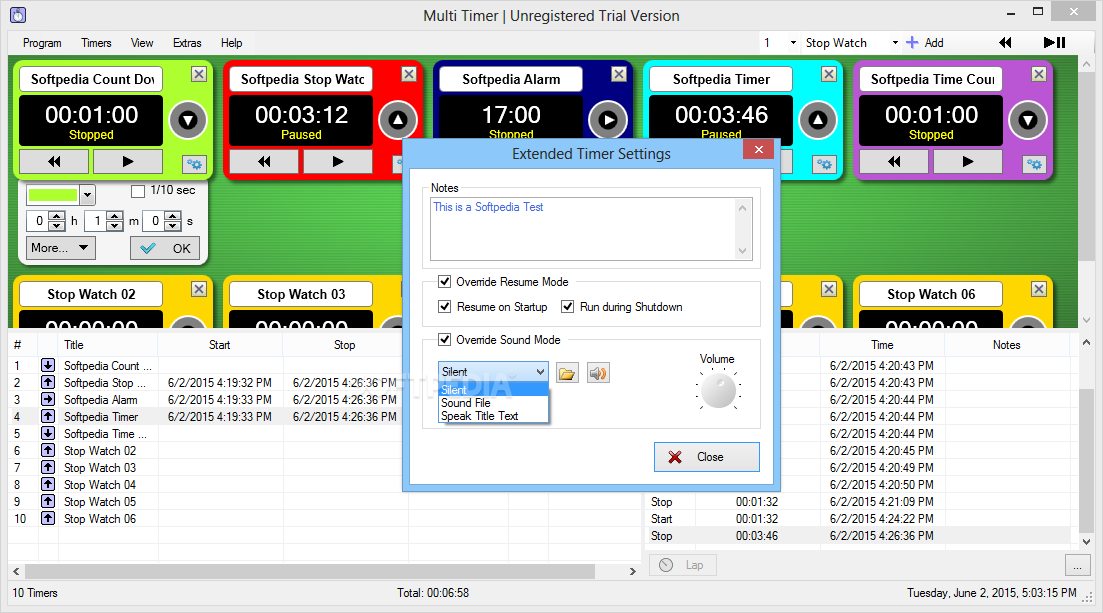1103x613 pixels.
Task: Choose Sound File in sound mode list
Action: [x=492, y=403]
